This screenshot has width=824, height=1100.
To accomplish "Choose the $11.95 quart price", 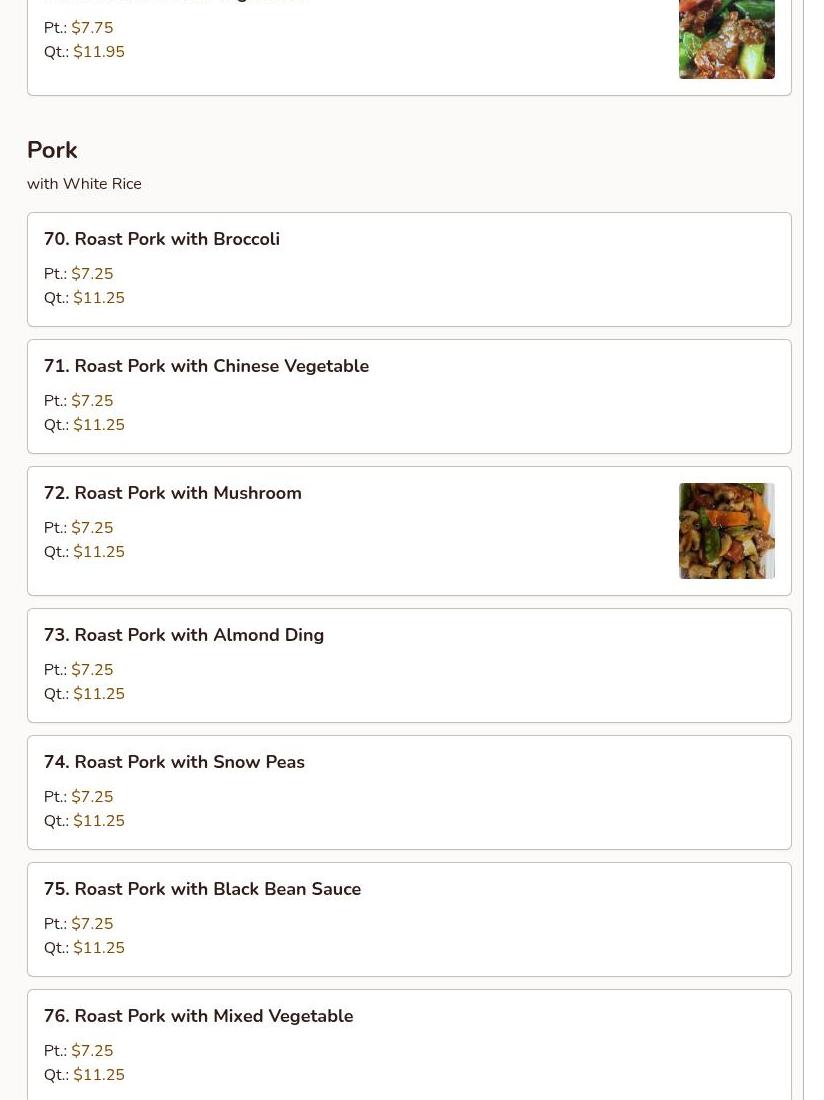I will (x=99, y=52).
